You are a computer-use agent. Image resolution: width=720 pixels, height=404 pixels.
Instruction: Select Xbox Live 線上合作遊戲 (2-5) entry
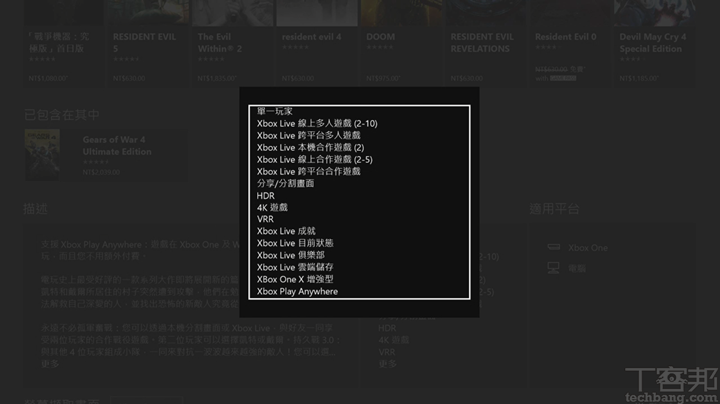(315, 159)
